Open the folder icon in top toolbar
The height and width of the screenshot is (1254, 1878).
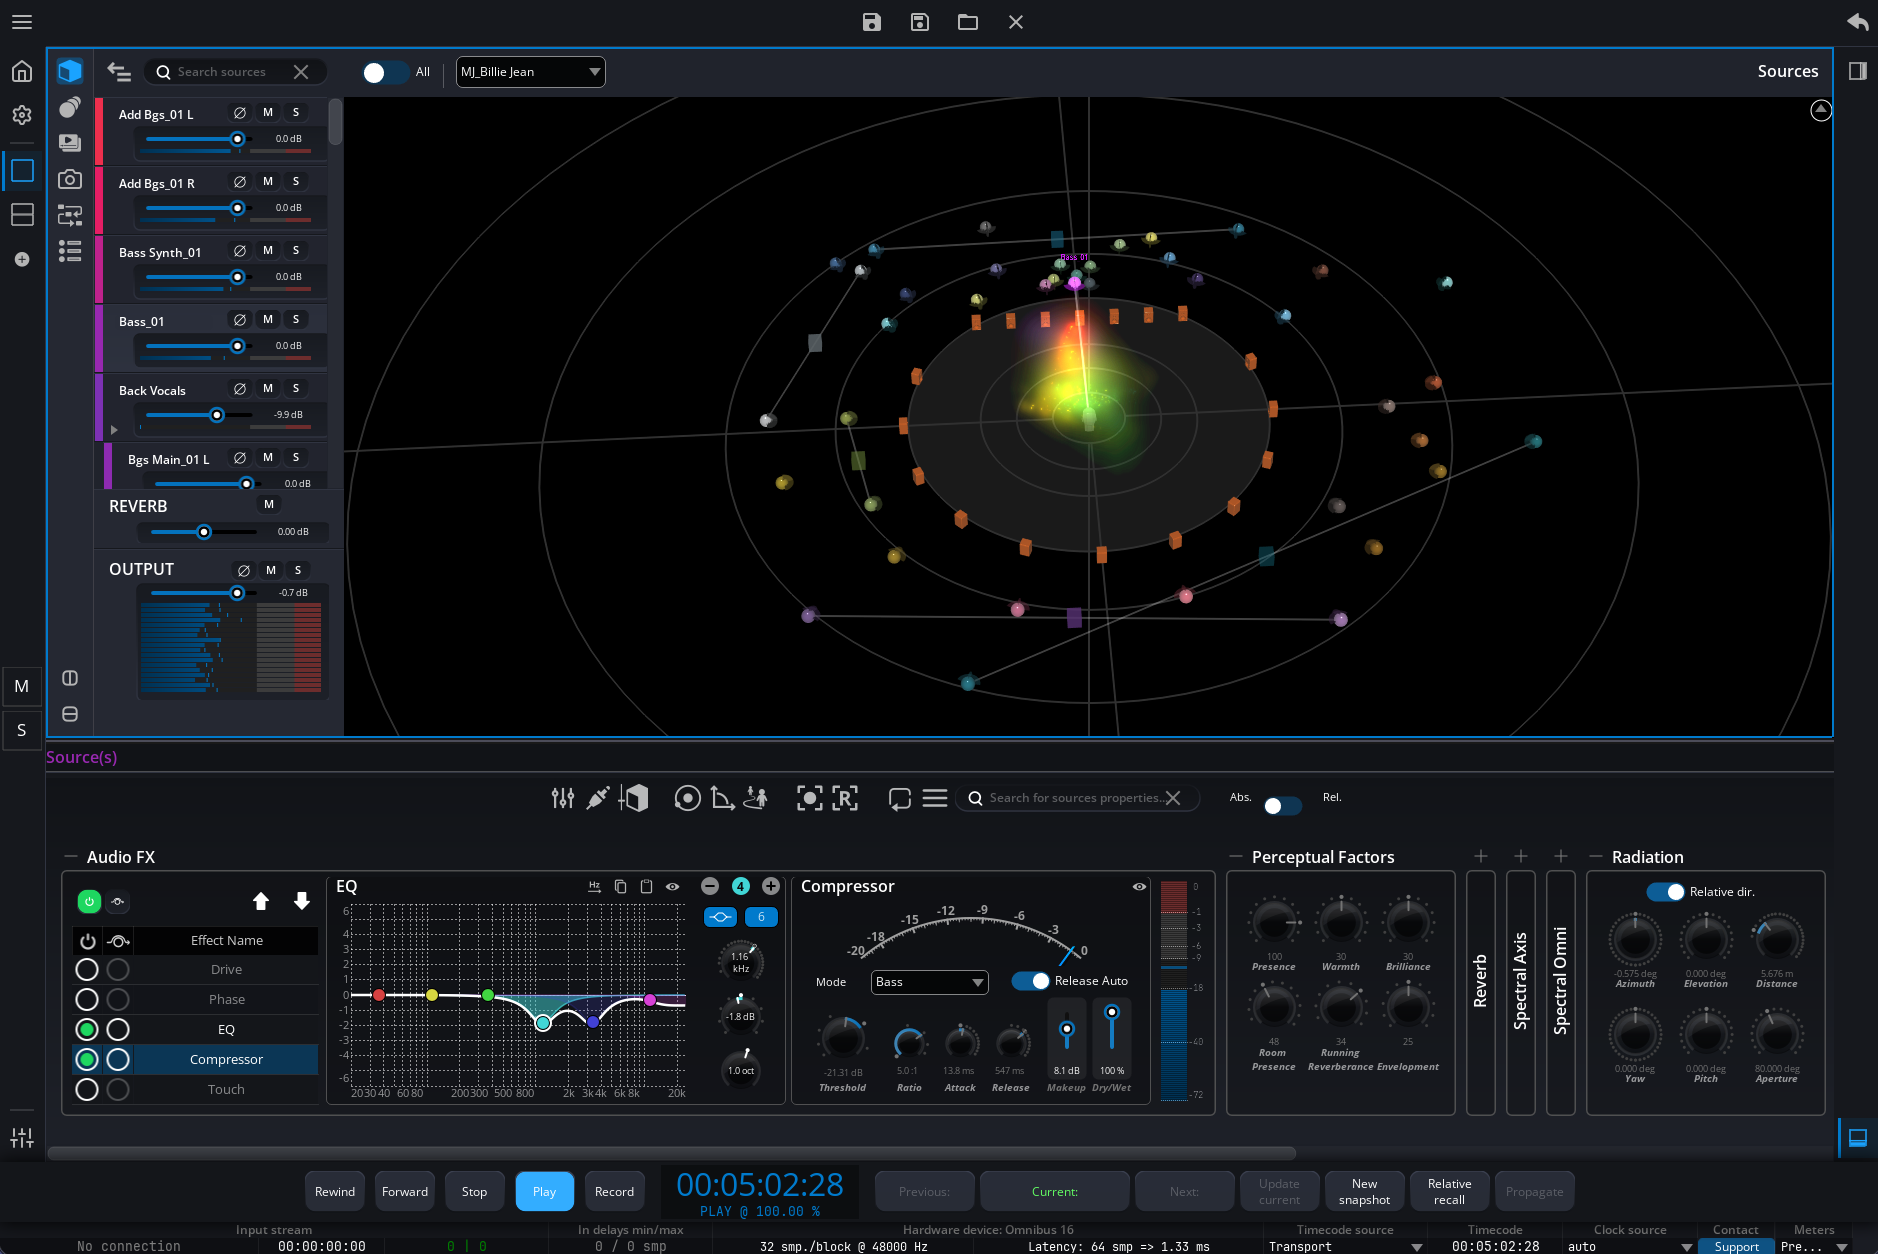967,22
